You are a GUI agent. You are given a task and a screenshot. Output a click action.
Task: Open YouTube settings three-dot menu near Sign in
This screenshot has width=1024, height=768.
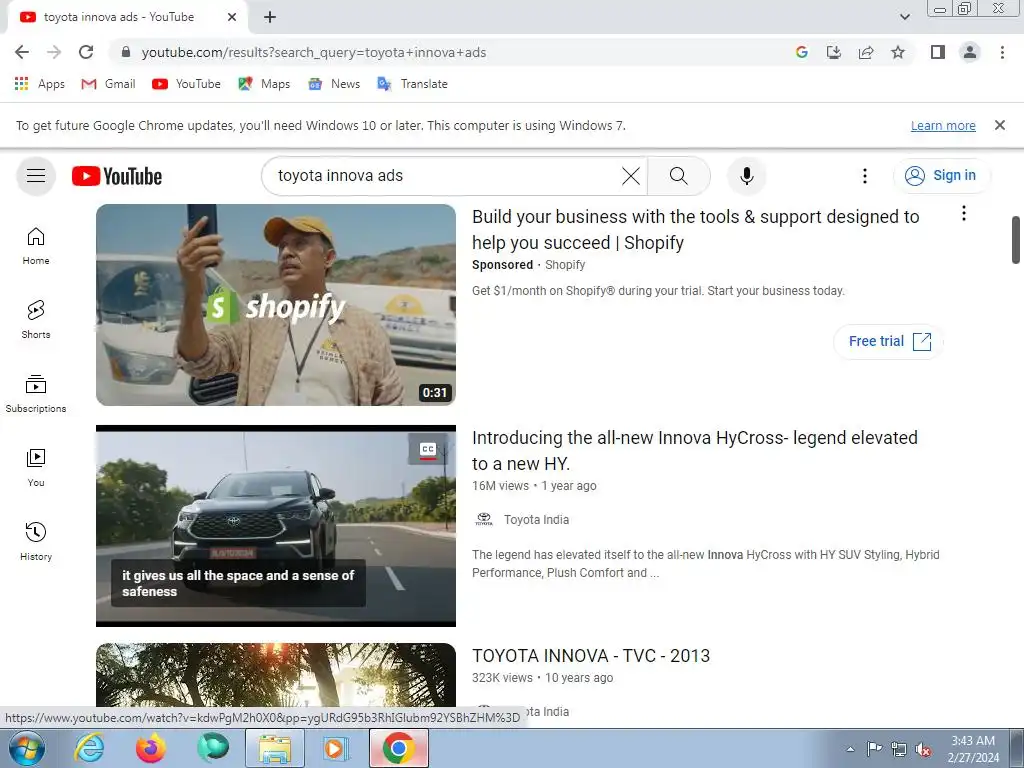[x=865, y=176]
